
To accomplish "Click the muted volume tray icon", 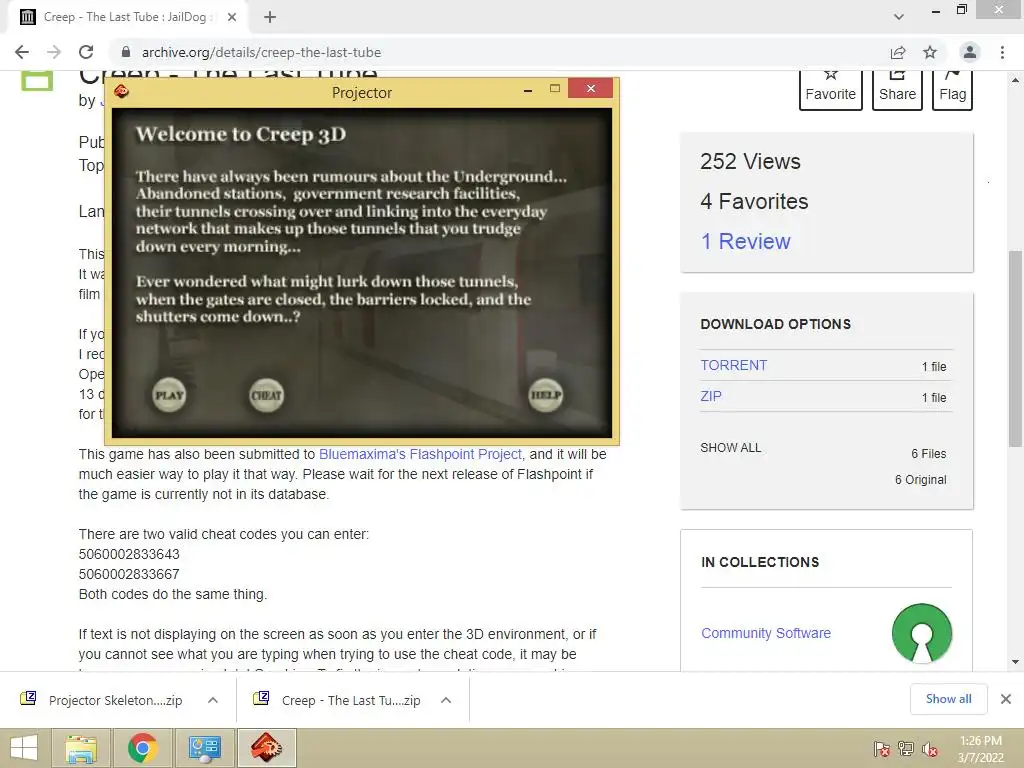I will tap(929, 748).
